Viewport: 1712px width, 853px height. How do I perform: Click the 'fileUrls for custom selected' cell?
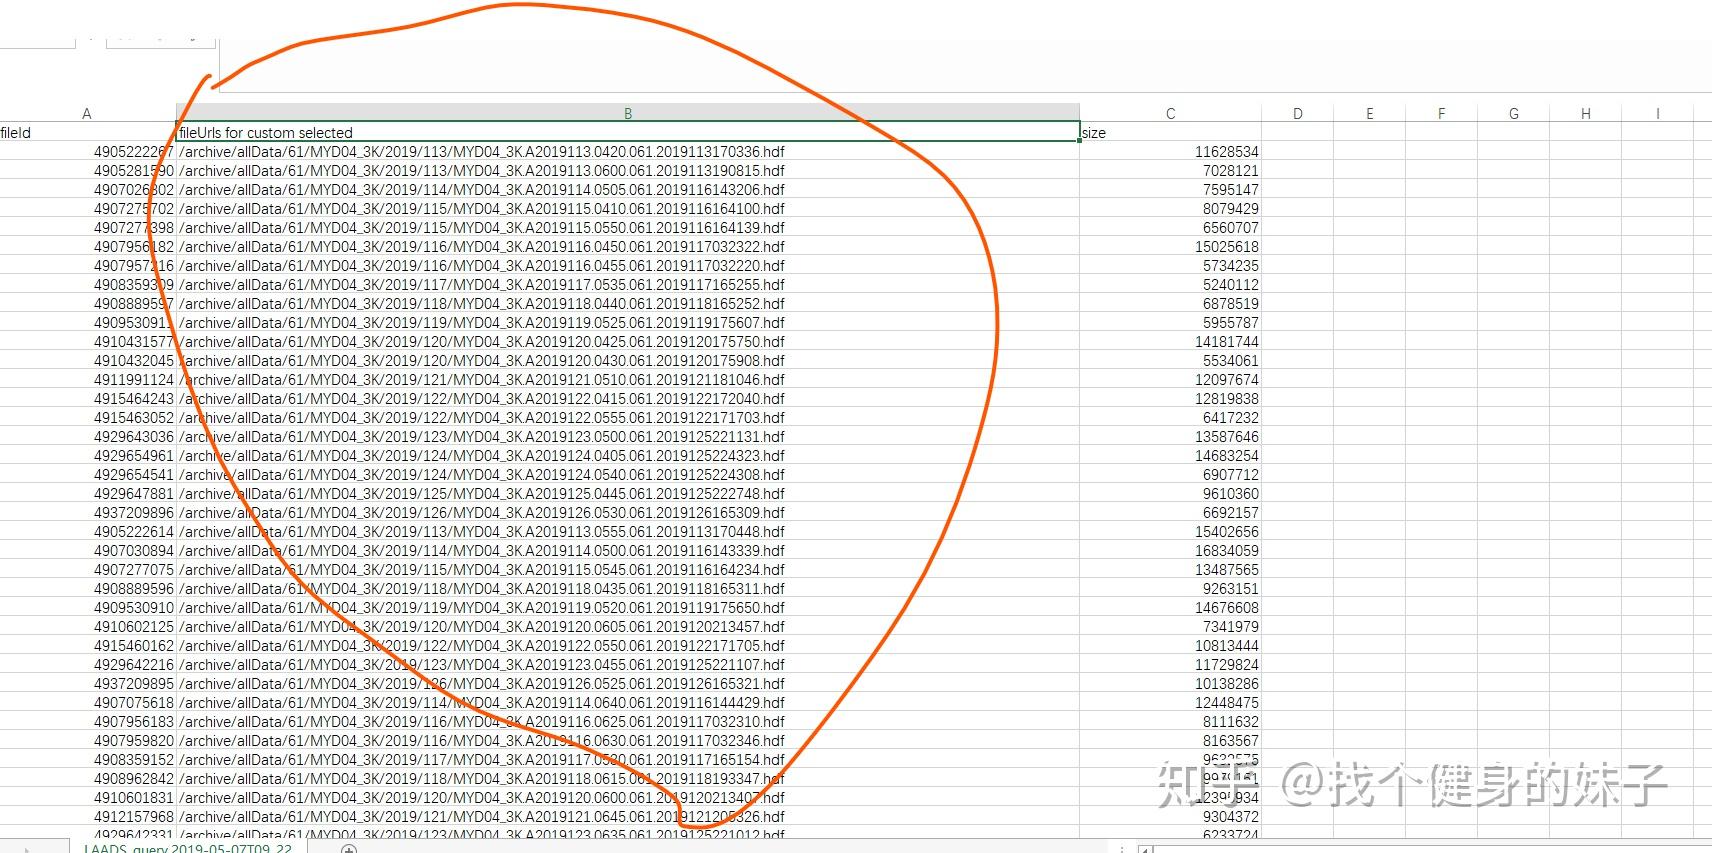tap(628, 133)
